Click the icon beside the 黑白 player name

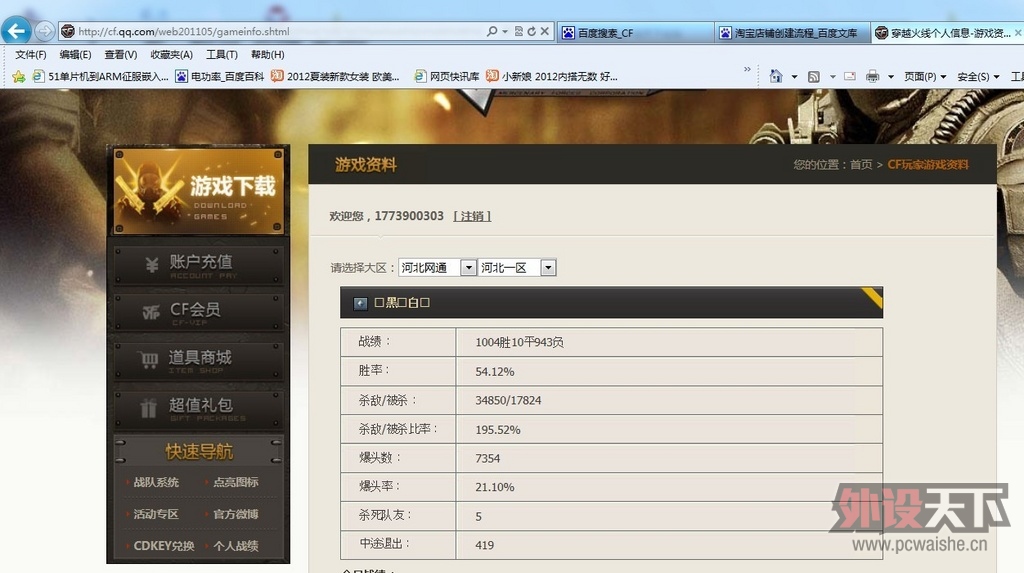[360, 303]
